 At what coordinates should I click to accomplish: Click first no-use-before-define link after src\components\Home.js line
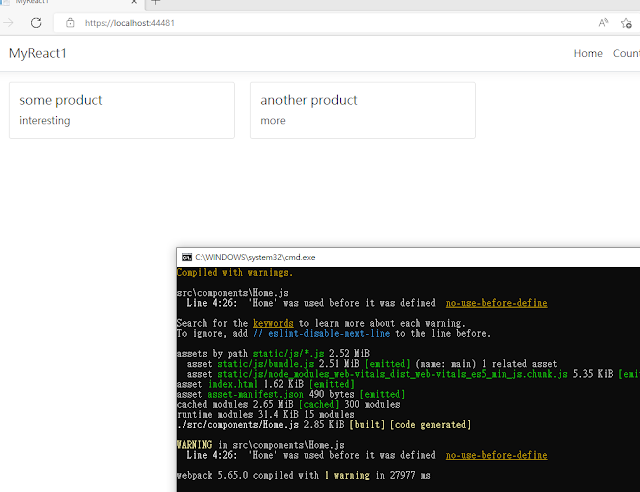[496, 303]
